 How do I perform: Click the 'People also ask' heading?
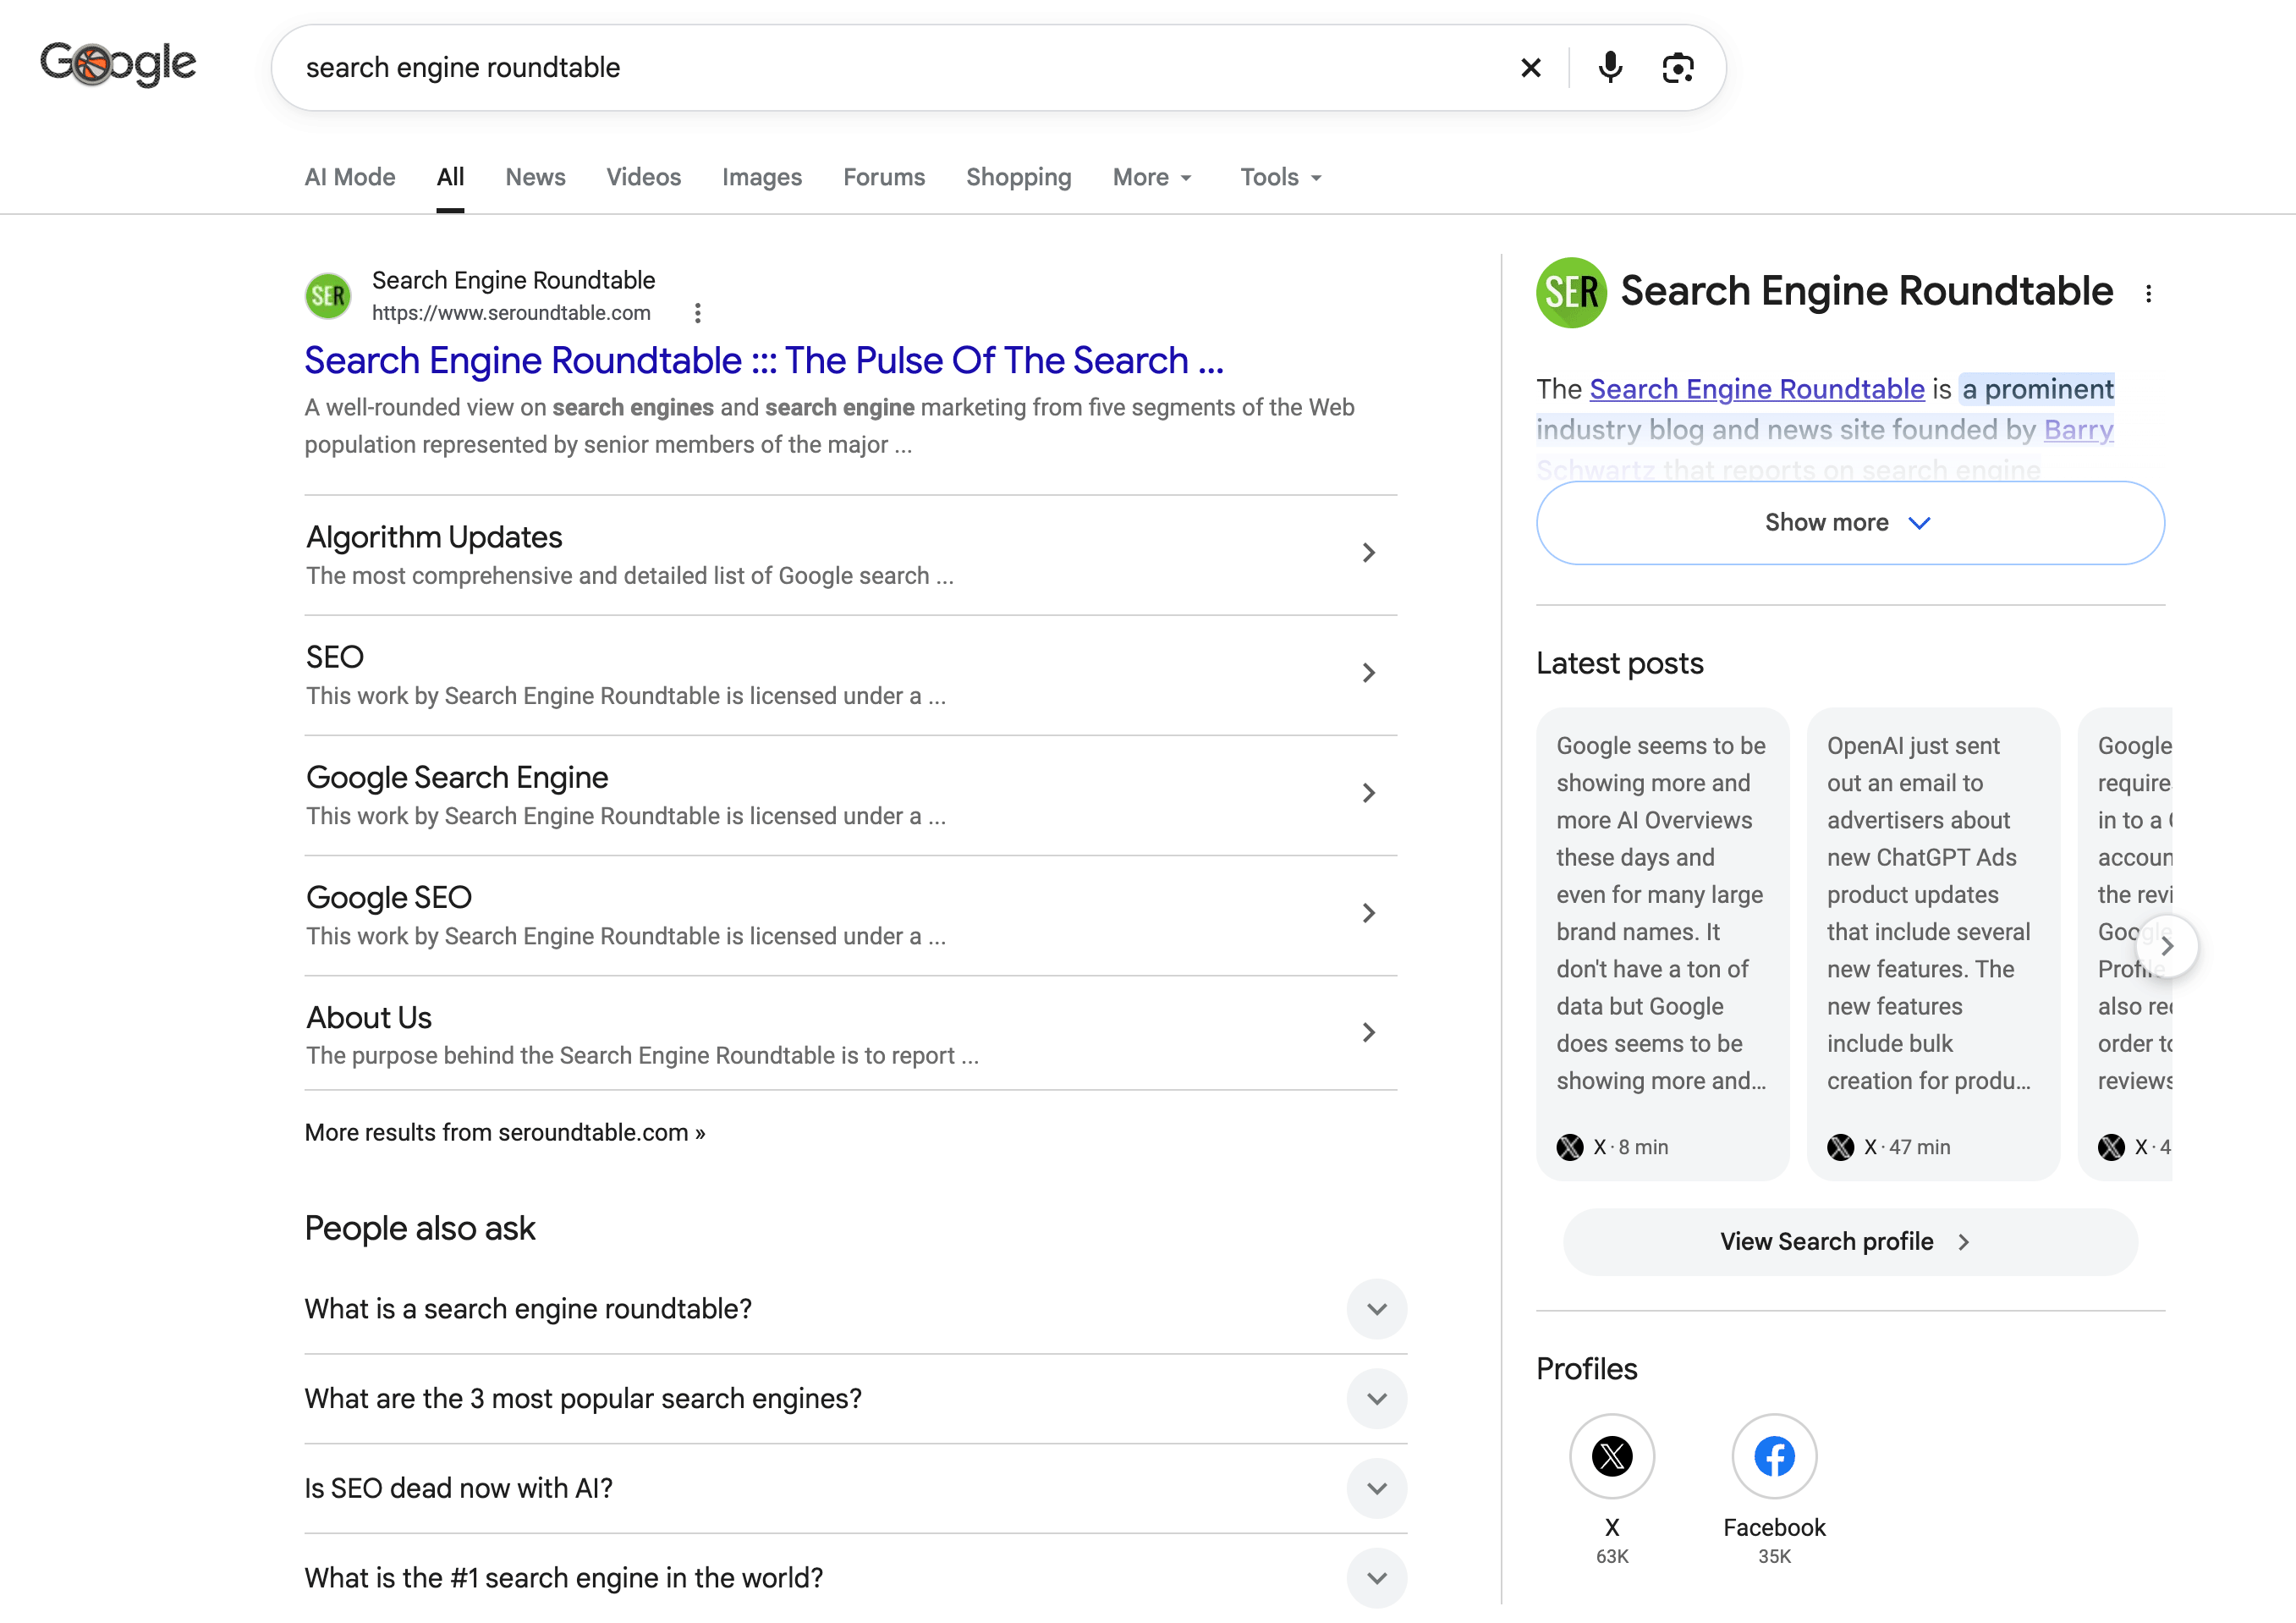pyautogui.click(x=420, y=1228)
